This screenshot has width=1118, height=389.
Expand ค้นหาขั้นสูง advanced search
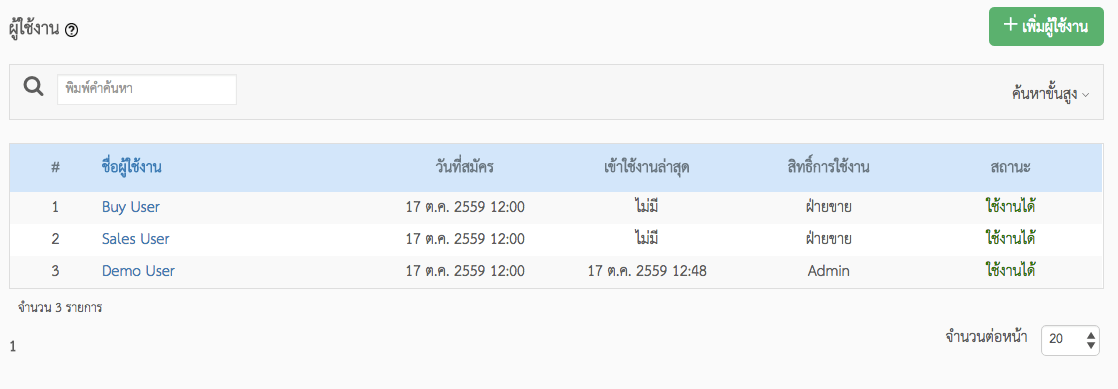[x=1050, y=94]
